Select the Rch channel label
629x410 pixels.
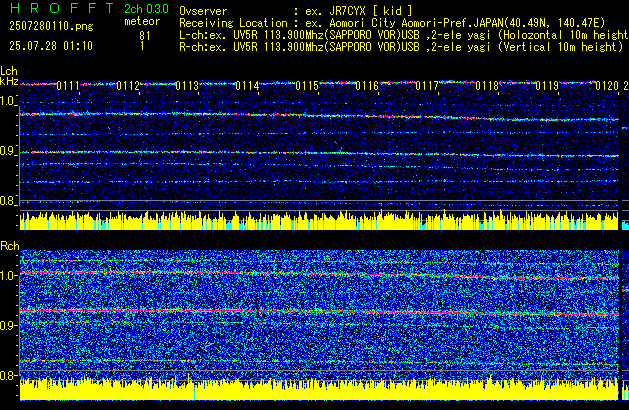[10, 246]
